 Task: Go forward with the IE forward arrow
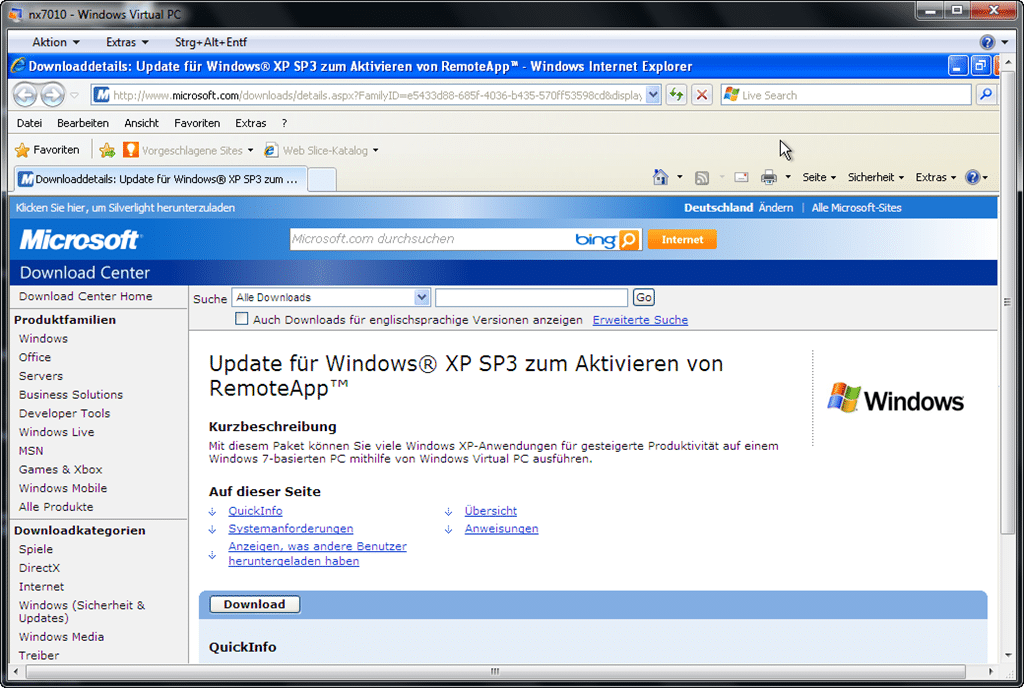click(x=52, y=95)
